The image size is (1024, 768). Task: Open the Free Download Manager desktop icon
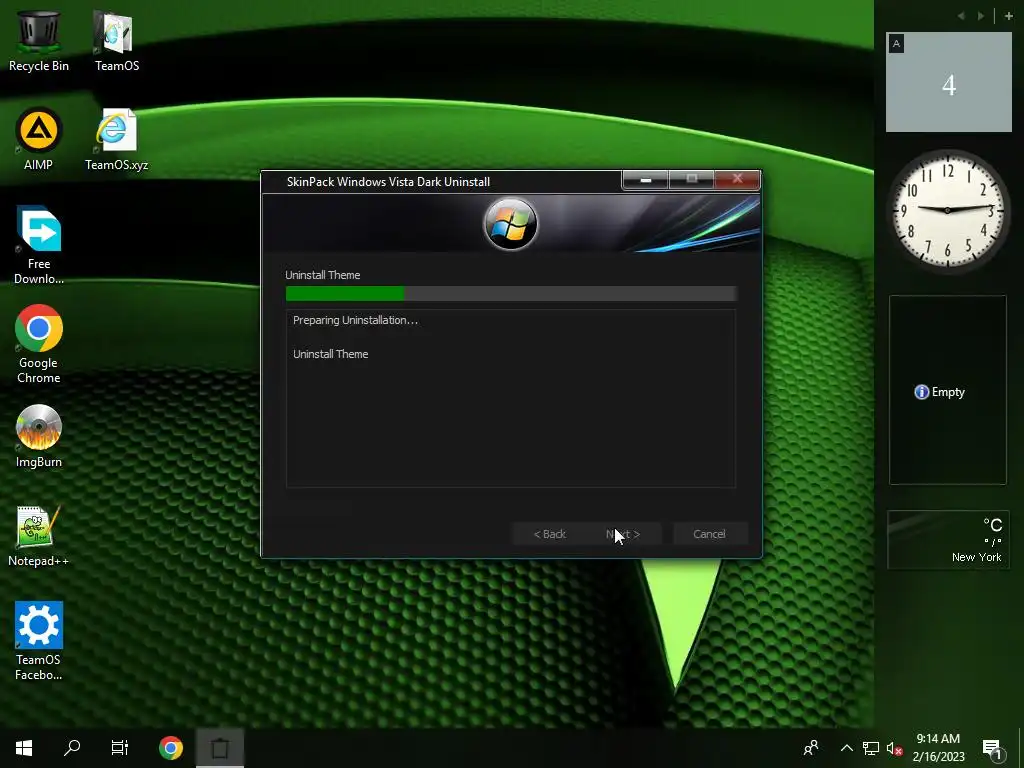pyautogui.click(x=39, y=246)
